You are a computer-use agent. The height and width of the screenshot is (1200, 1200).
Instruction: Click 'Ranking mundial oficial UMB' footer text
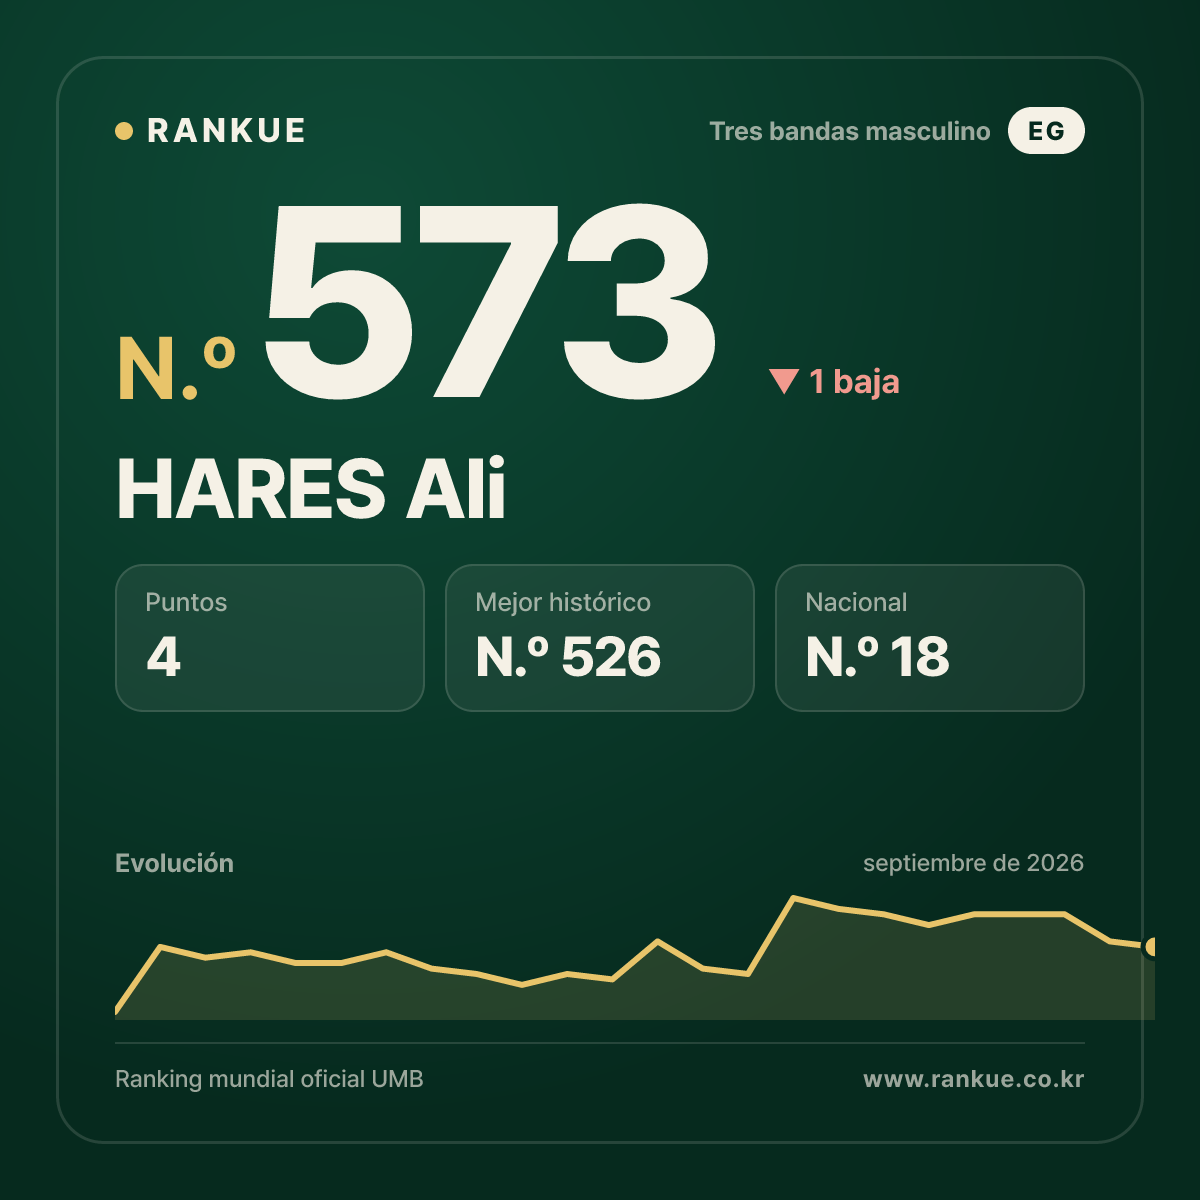tap(269, 1079)
